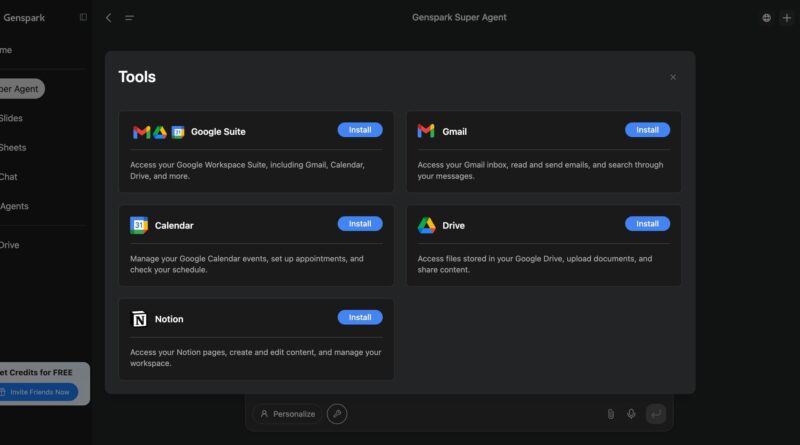Image resolution: width=800 pixels, height=445 pixels.
Task: Select Super Agent in sidebar
Action: click(x=20, y=89)
